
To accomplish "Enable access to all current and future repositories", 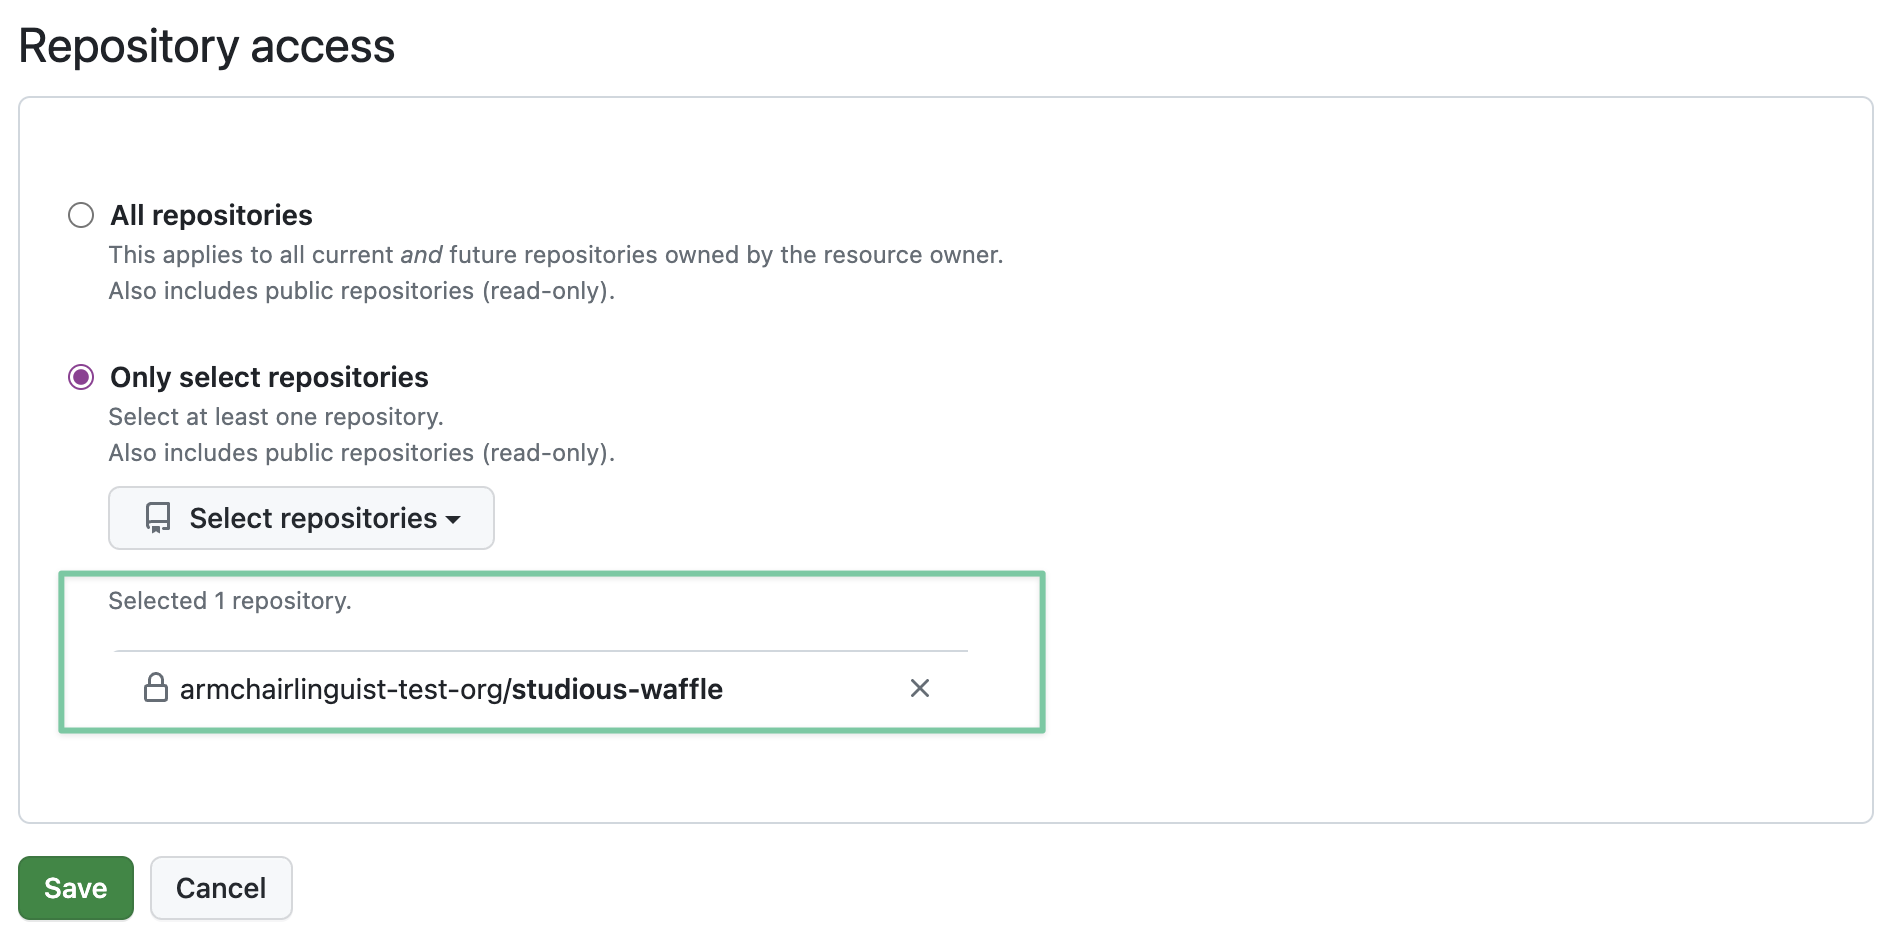I will pos(80,214).
